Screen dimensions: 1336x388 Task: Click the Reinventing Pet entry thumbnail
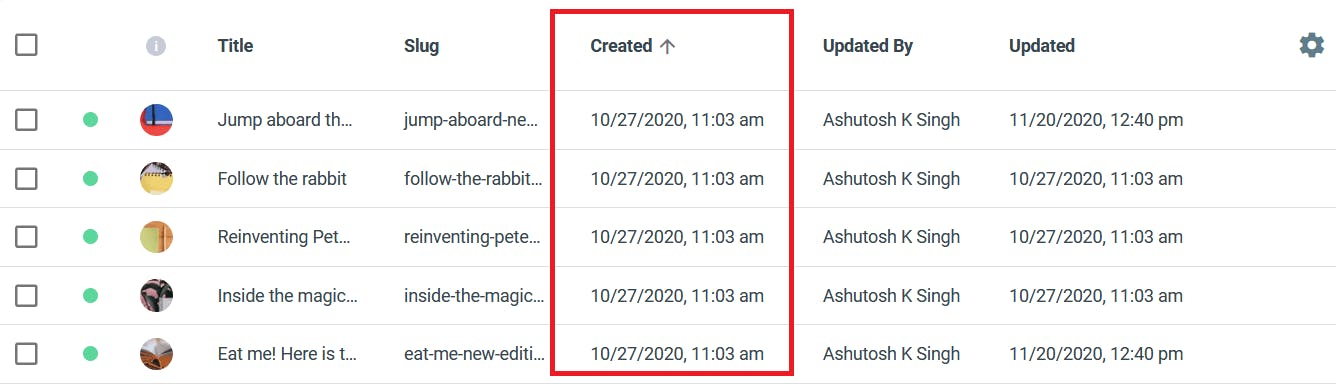(x=156, y=237)
